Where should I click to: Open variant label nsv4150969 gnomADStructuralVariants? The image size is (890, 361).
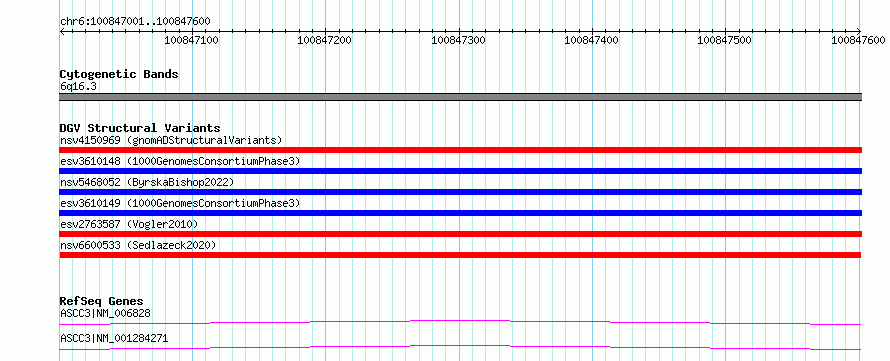pyautogui.click(x=171, y=140)
